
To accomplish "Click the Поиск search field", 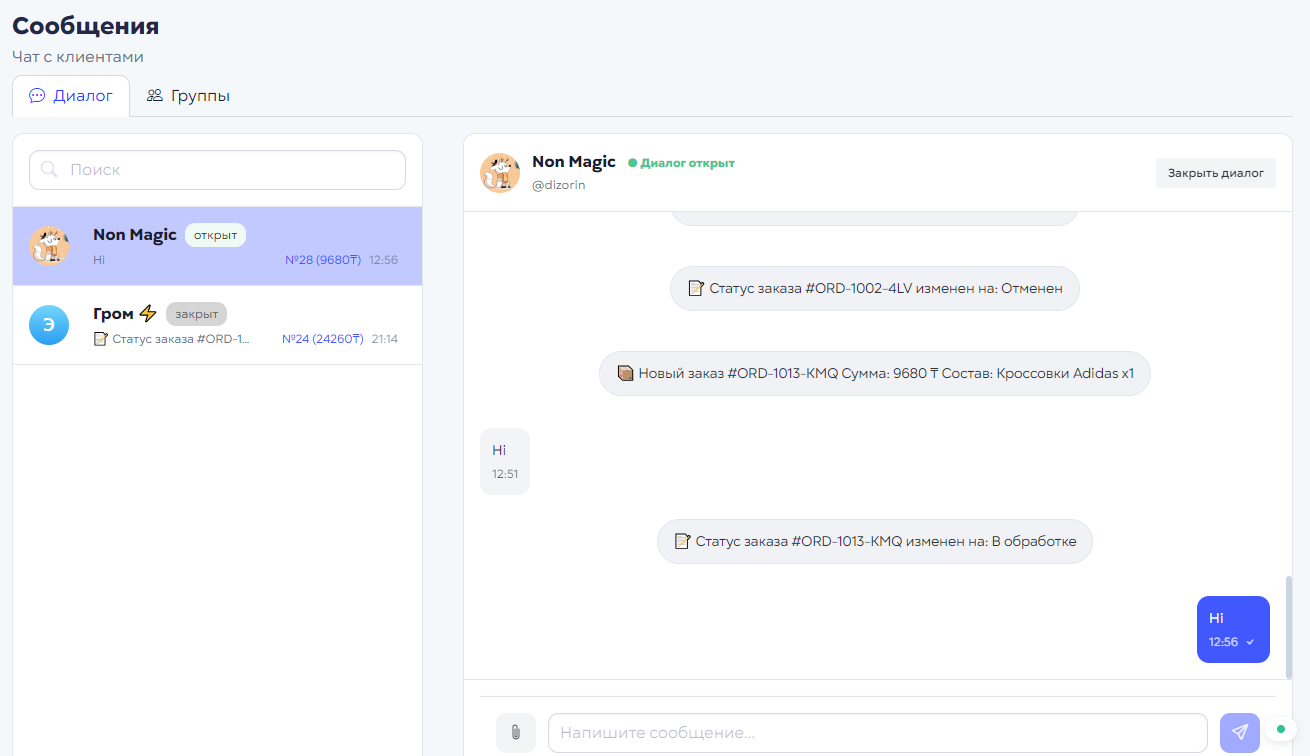I will coord(217,170).
